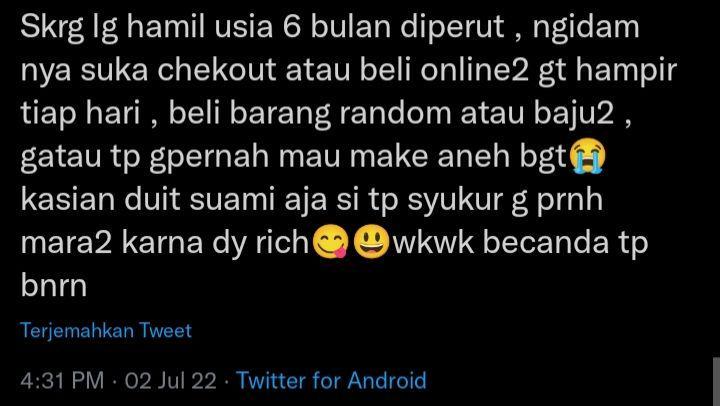Click the Terjemahkan Tweet link
Image resolution: width=720 pixels, height=406 pixels.
click(x=106, y=331)
